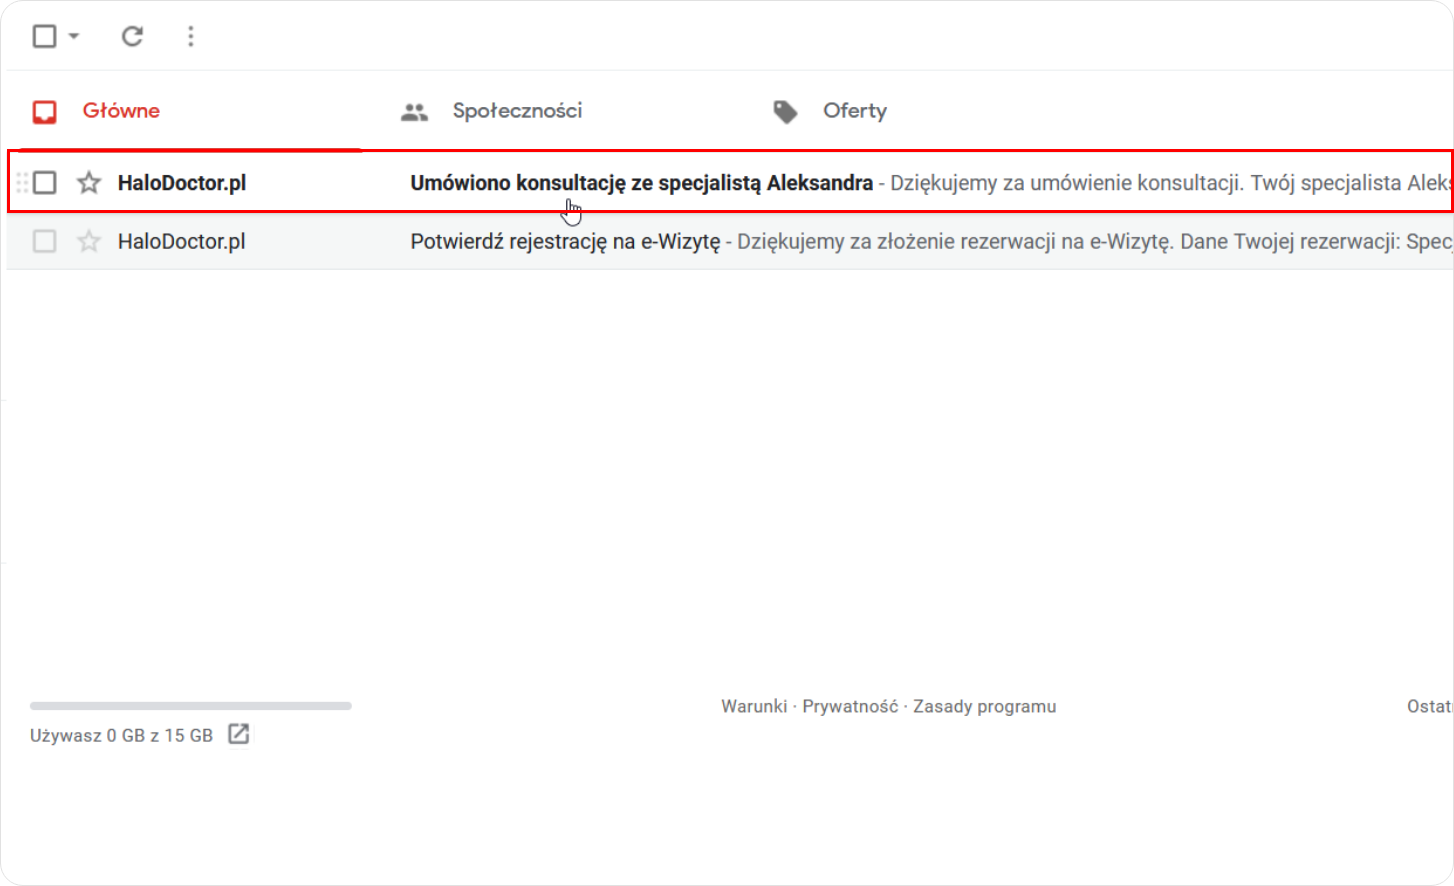The image size is (1454, 886).
Task: Click HaloDoctor.pl sender of Potwierdź rejestrację email
Action: [181, 242]
